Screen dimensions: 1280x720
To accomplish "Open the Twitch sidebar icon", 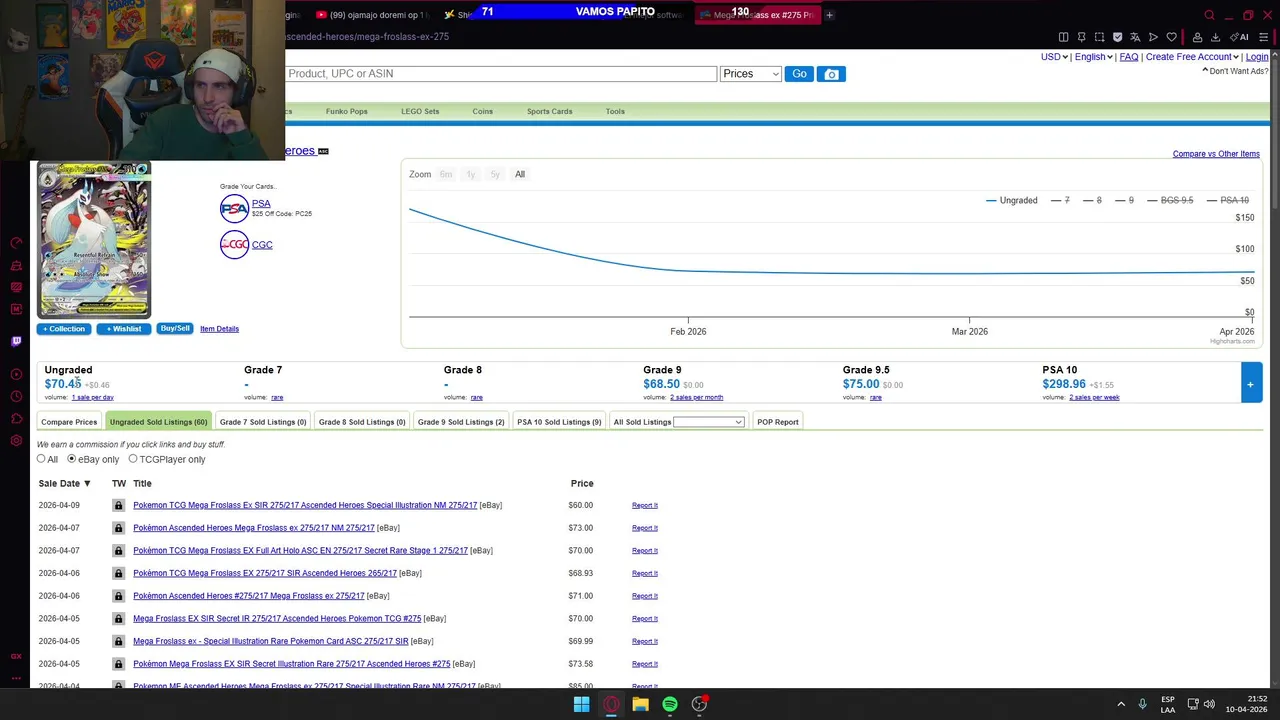I will (x=16, y=342).
